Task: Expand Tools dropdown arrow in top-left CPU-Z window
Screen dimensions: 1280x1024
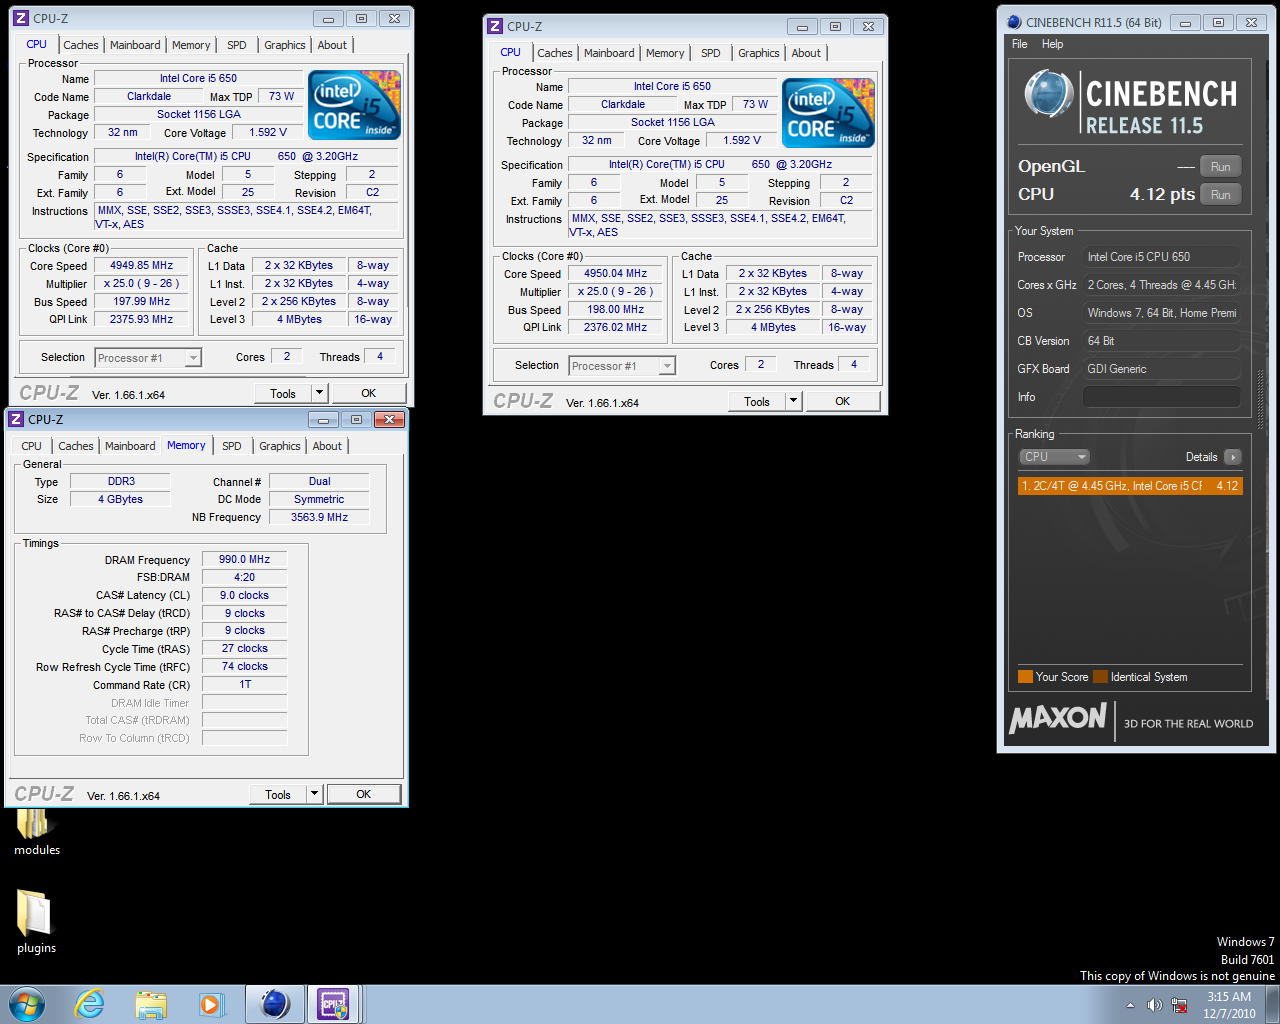Action: [x=320, y=393]
